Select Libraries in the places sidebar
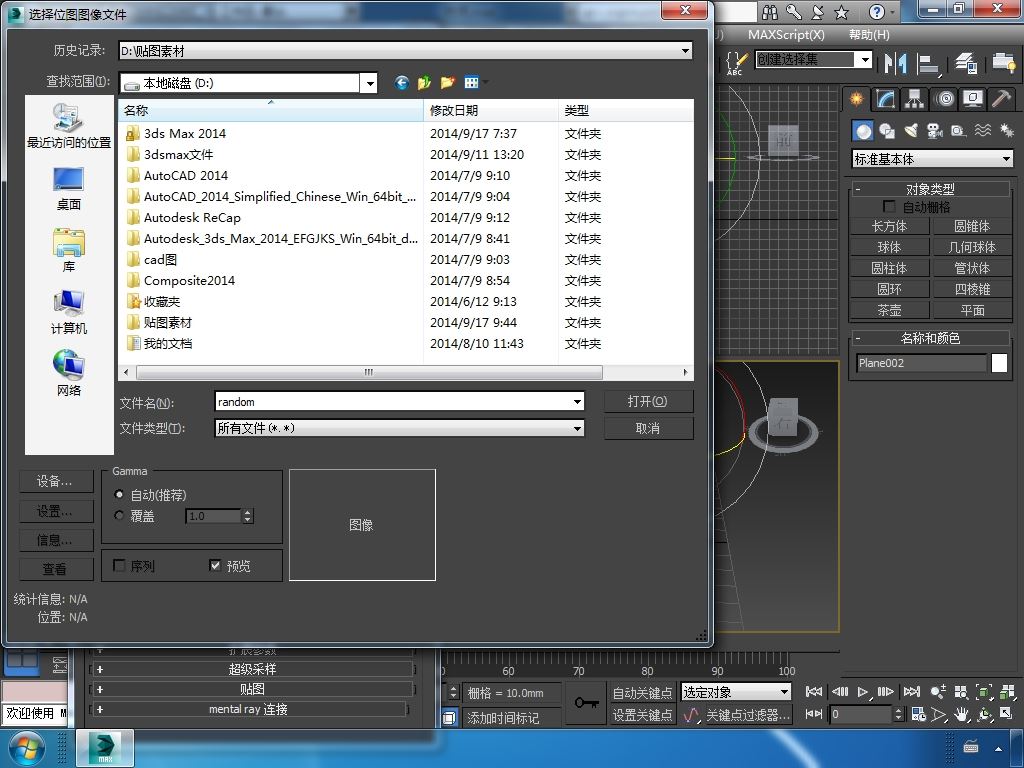The image size is (1024, 768). tap(69, 251)
